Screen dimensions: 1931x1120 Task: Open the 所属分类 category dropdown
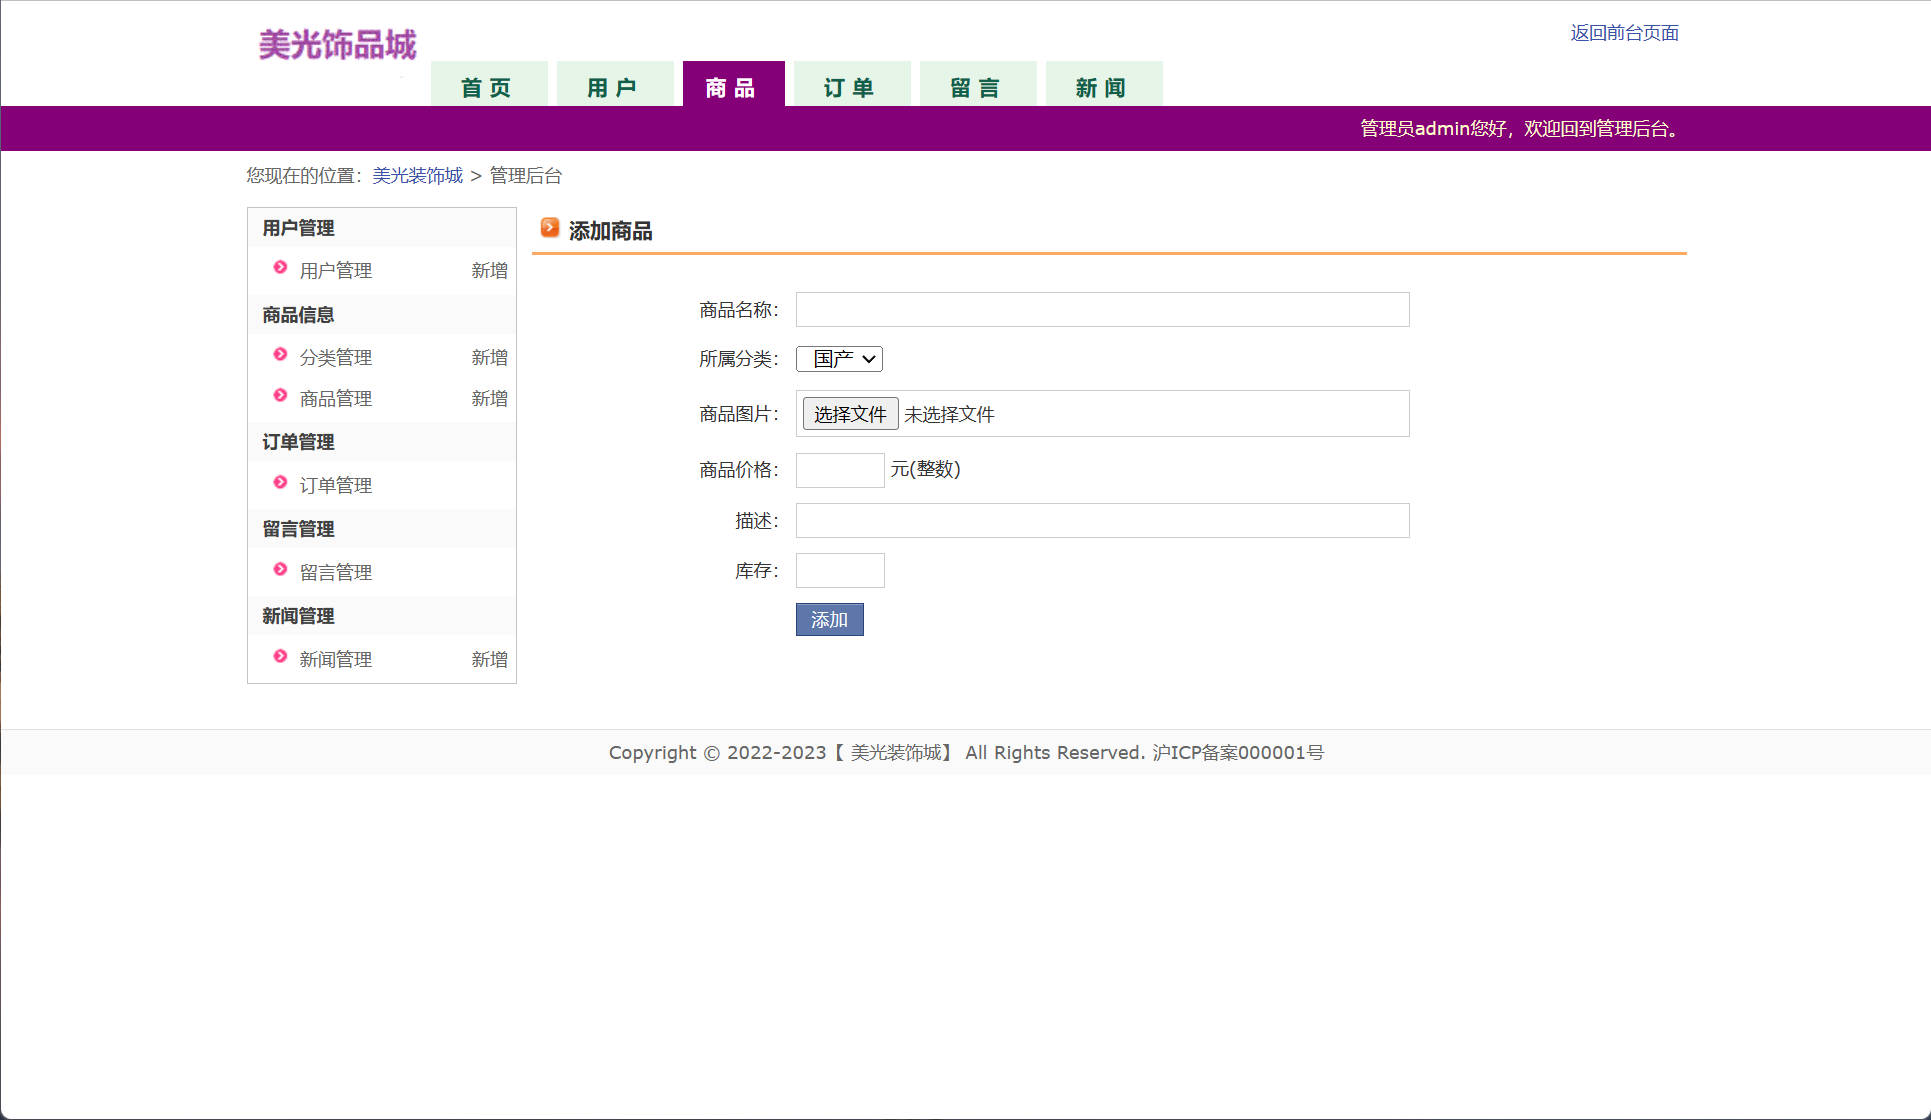pos(839,359)
